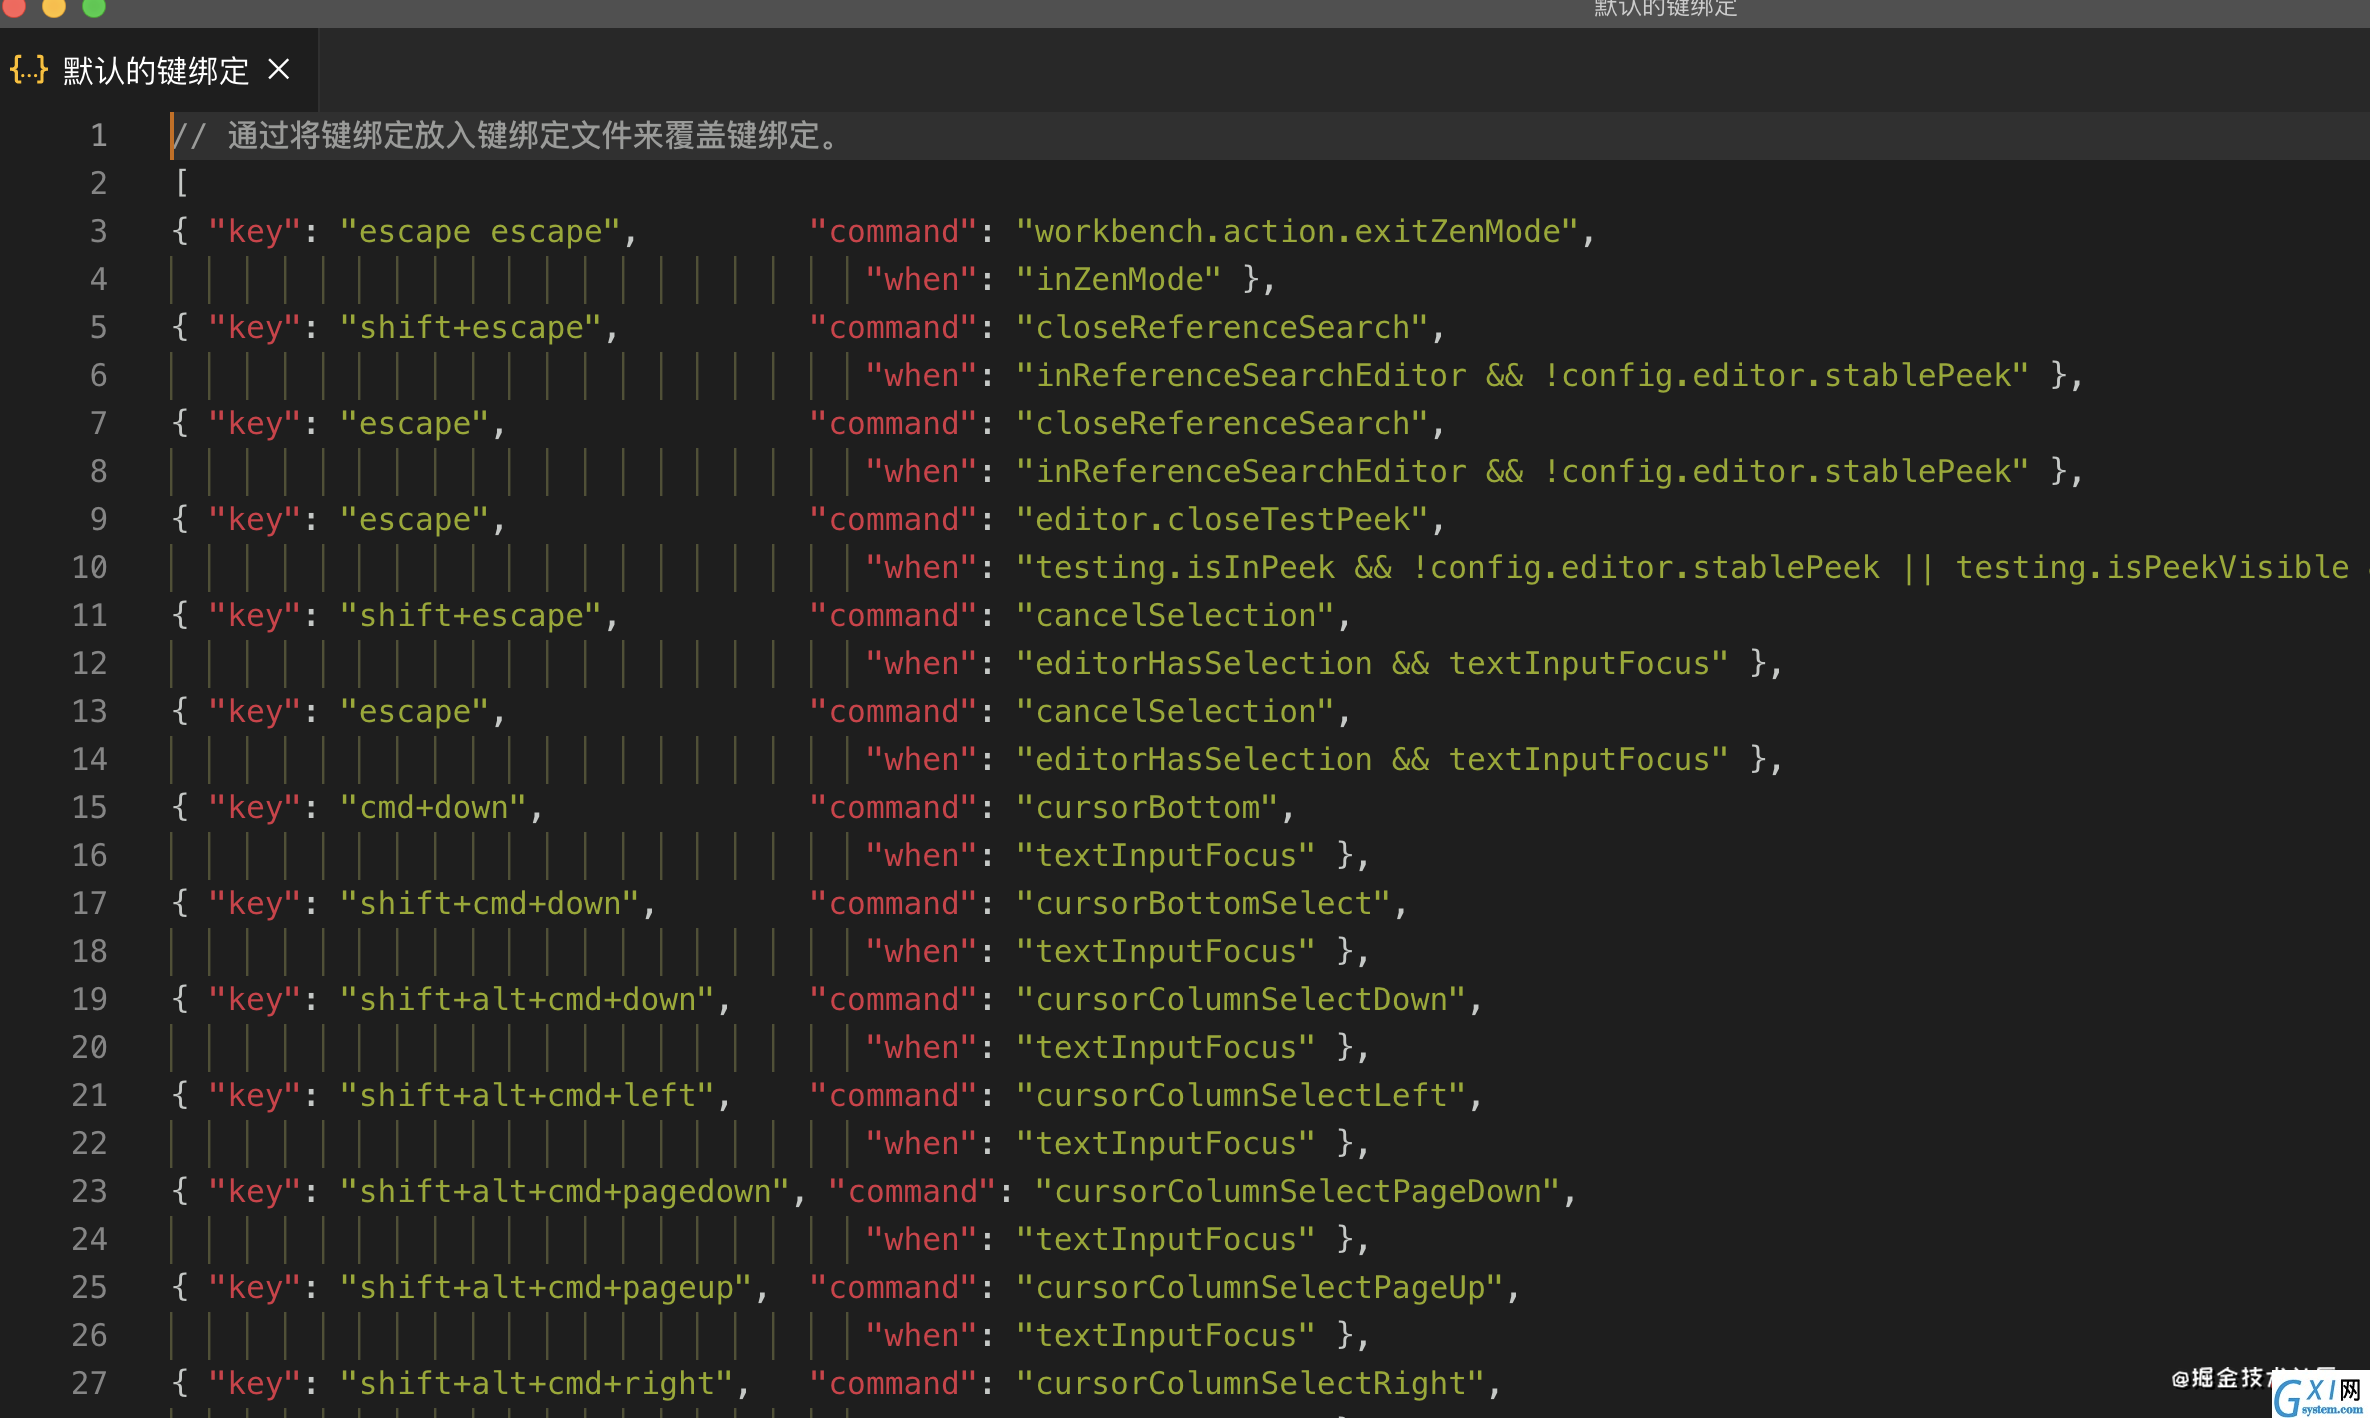Click "closeReferenceSearch" on line 5
Viewport: 2370px width, 1418px height.
click(x=1221, y=327)
